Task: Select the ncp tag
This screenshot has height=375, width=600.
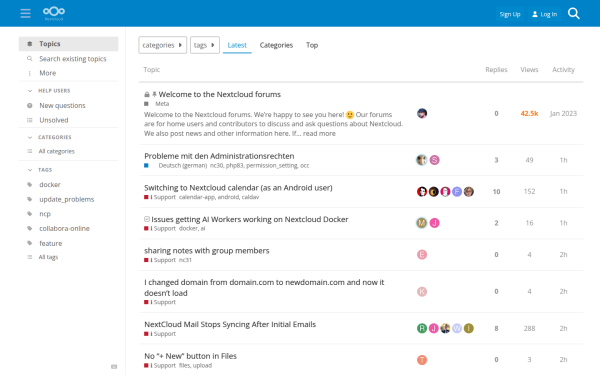Action: point(68,214)
